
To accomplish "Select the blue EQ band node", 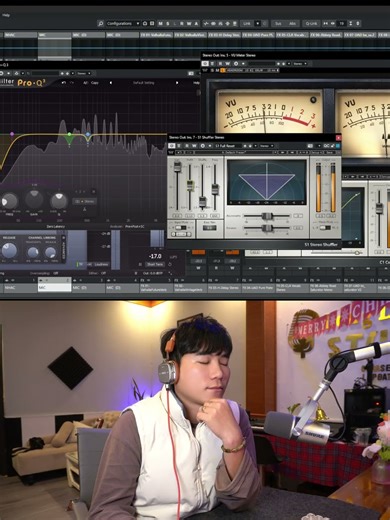I will point(88,134).
